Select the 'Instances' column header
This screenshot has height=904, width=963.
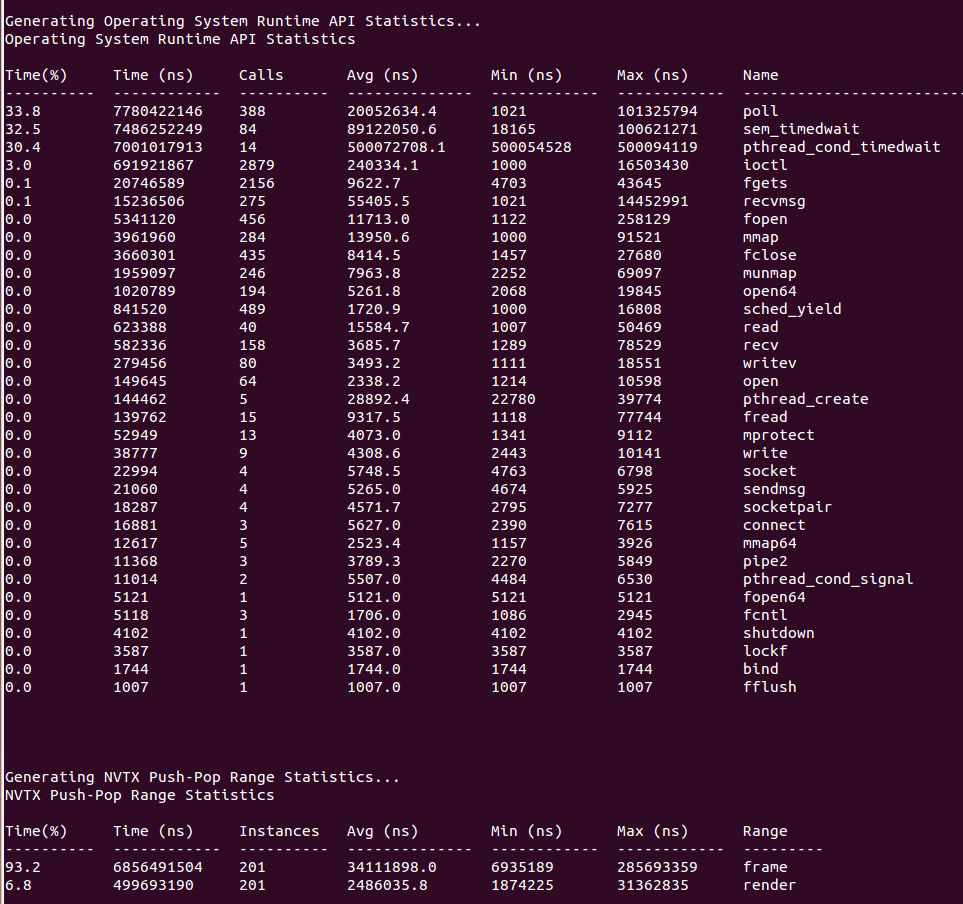pyautogui.click(x=279, y=831)
